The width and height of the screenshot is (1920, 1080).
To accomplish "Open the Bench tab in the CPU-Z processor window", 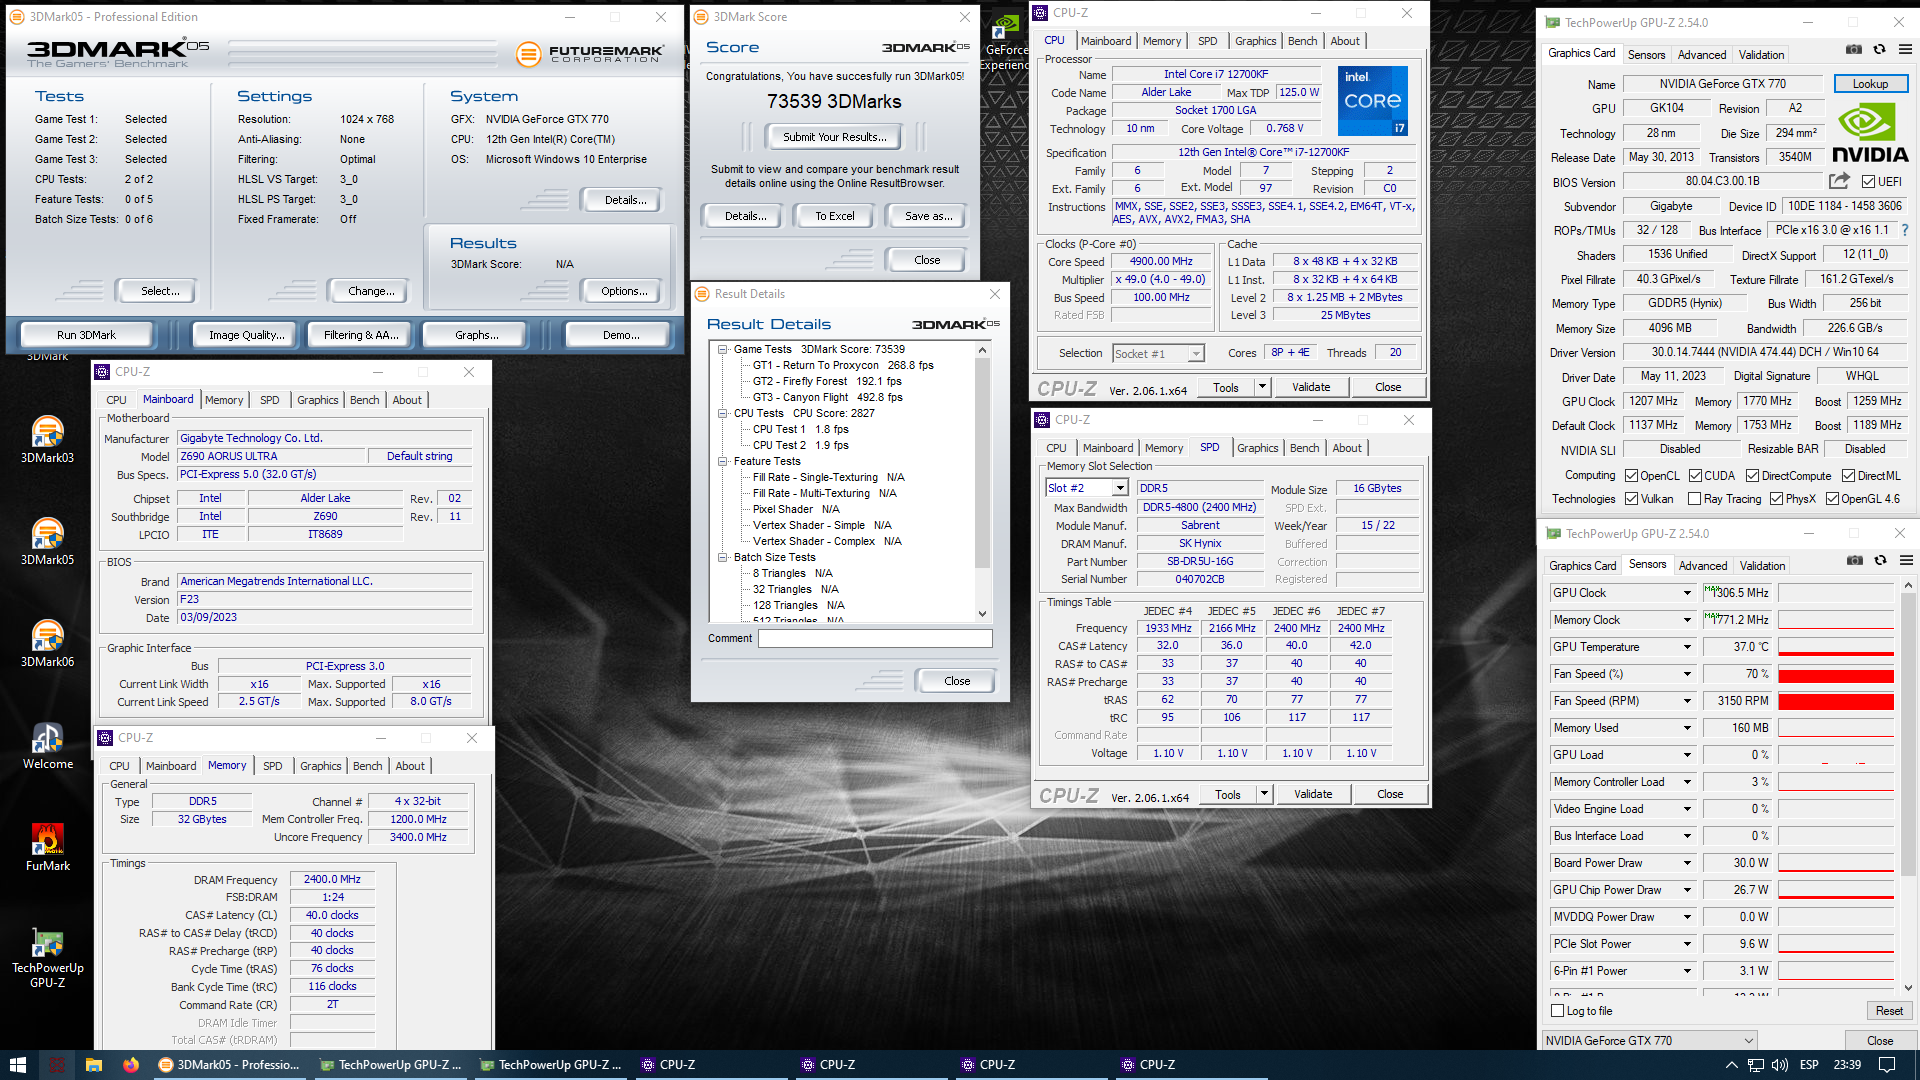I will point(1302,41).
